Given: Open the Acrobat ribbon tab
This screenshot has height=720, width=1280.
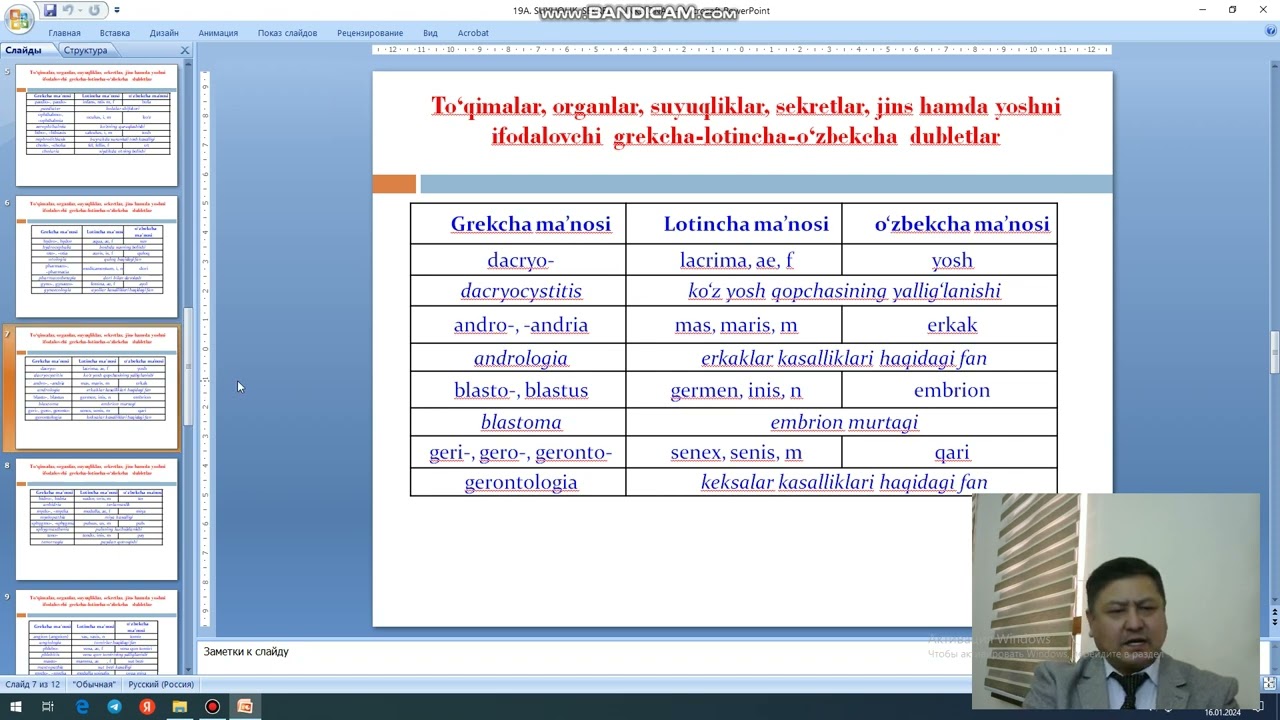Looking at the screenshot, I should 473,33.
